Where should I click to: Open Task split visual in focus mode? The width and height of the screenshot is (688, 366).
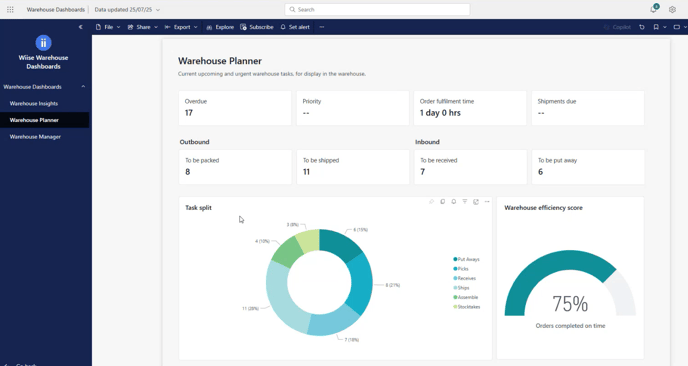coord(476,201)
